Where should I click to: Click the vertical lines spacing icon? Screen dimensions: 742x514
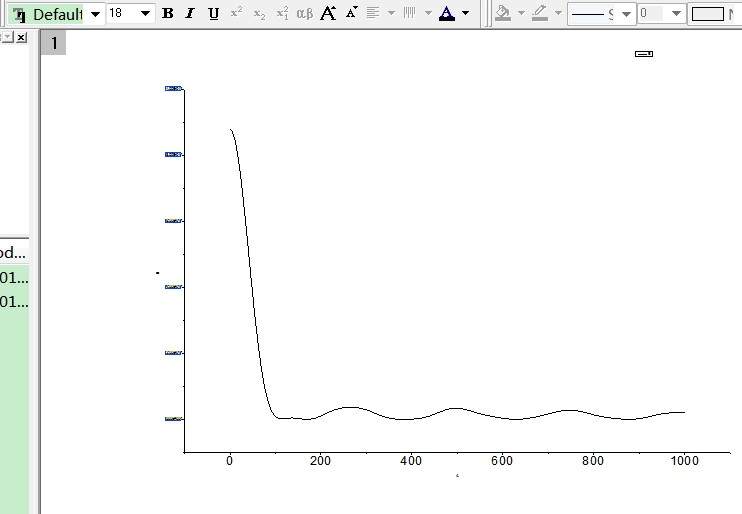[410, 13]
